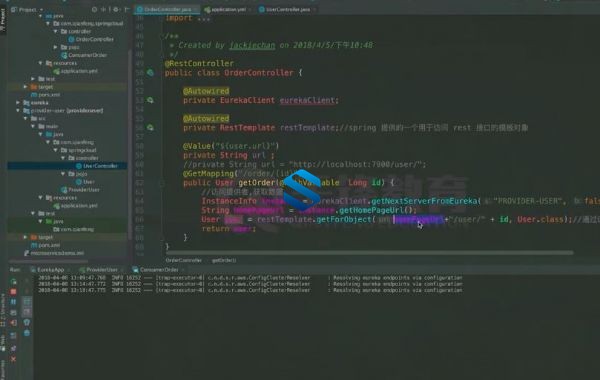Rerun the application with the green Run panel icon

click(x=13, y=282)
